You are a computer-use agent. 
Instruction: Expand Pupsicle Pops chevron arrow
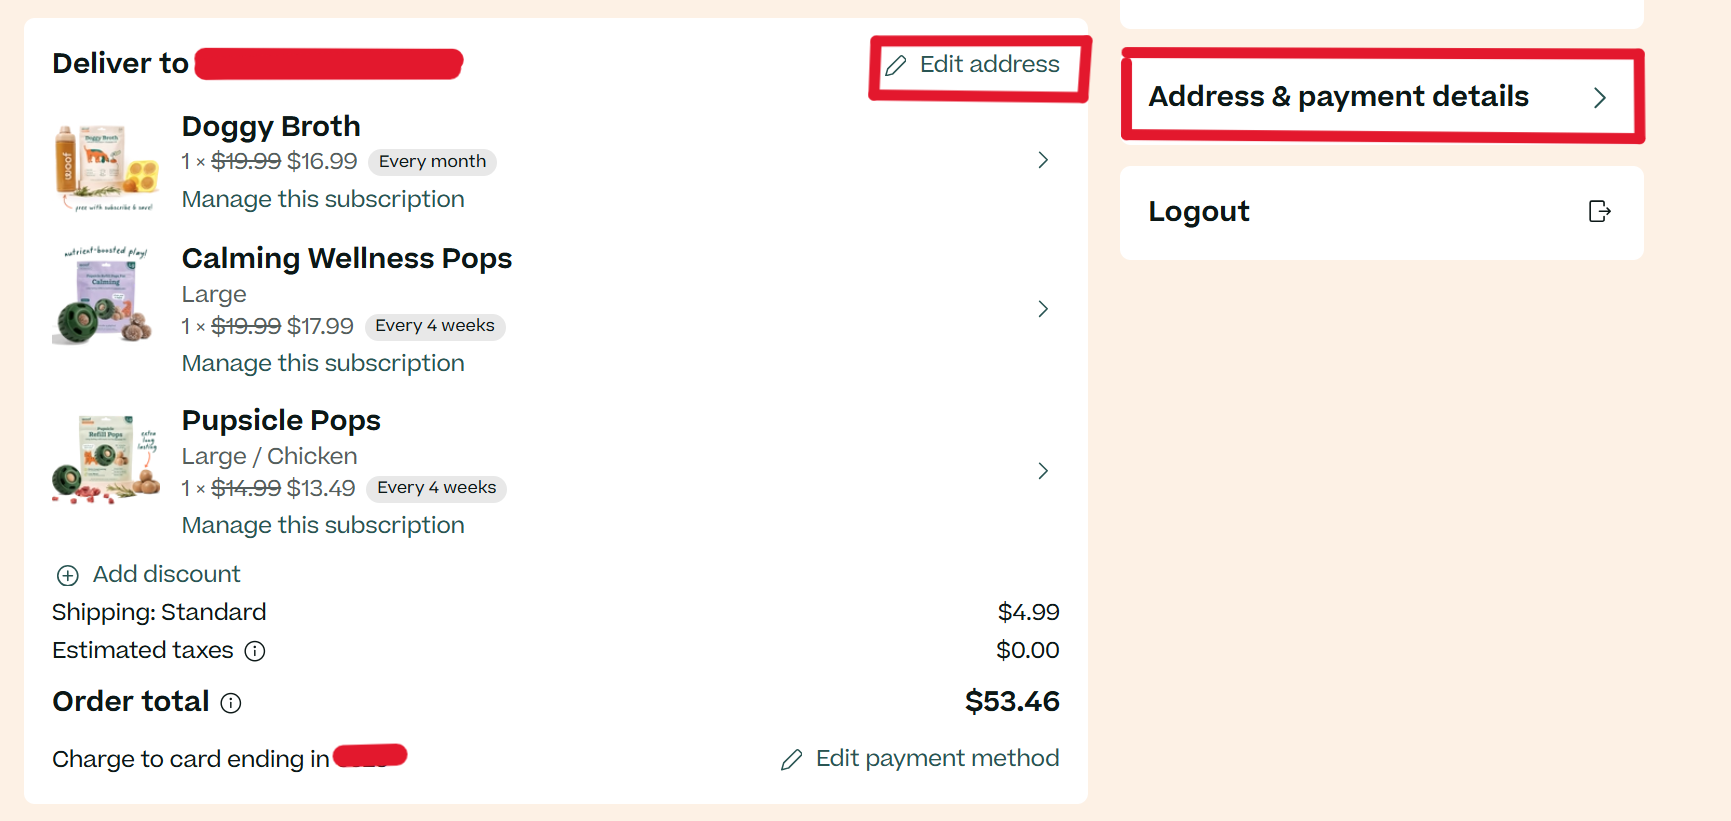(x=1043, y=471)
